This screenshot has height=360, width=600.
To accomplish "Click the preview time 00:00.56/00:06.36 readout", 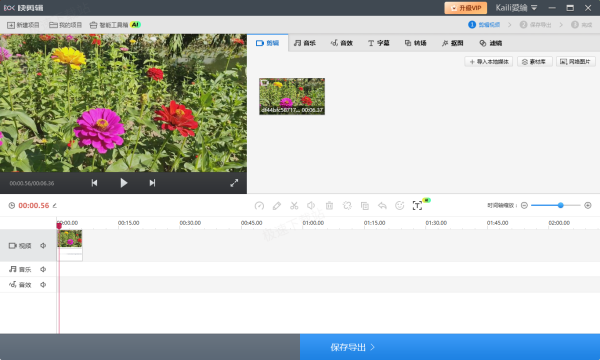I will click(32, 183).
